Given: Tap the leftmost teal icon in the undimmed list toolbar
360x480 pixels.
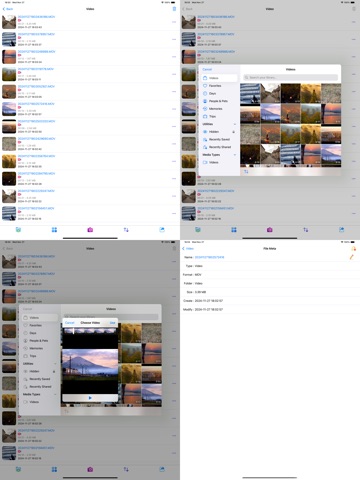Looking at the screenshot, I should (18, 230).
